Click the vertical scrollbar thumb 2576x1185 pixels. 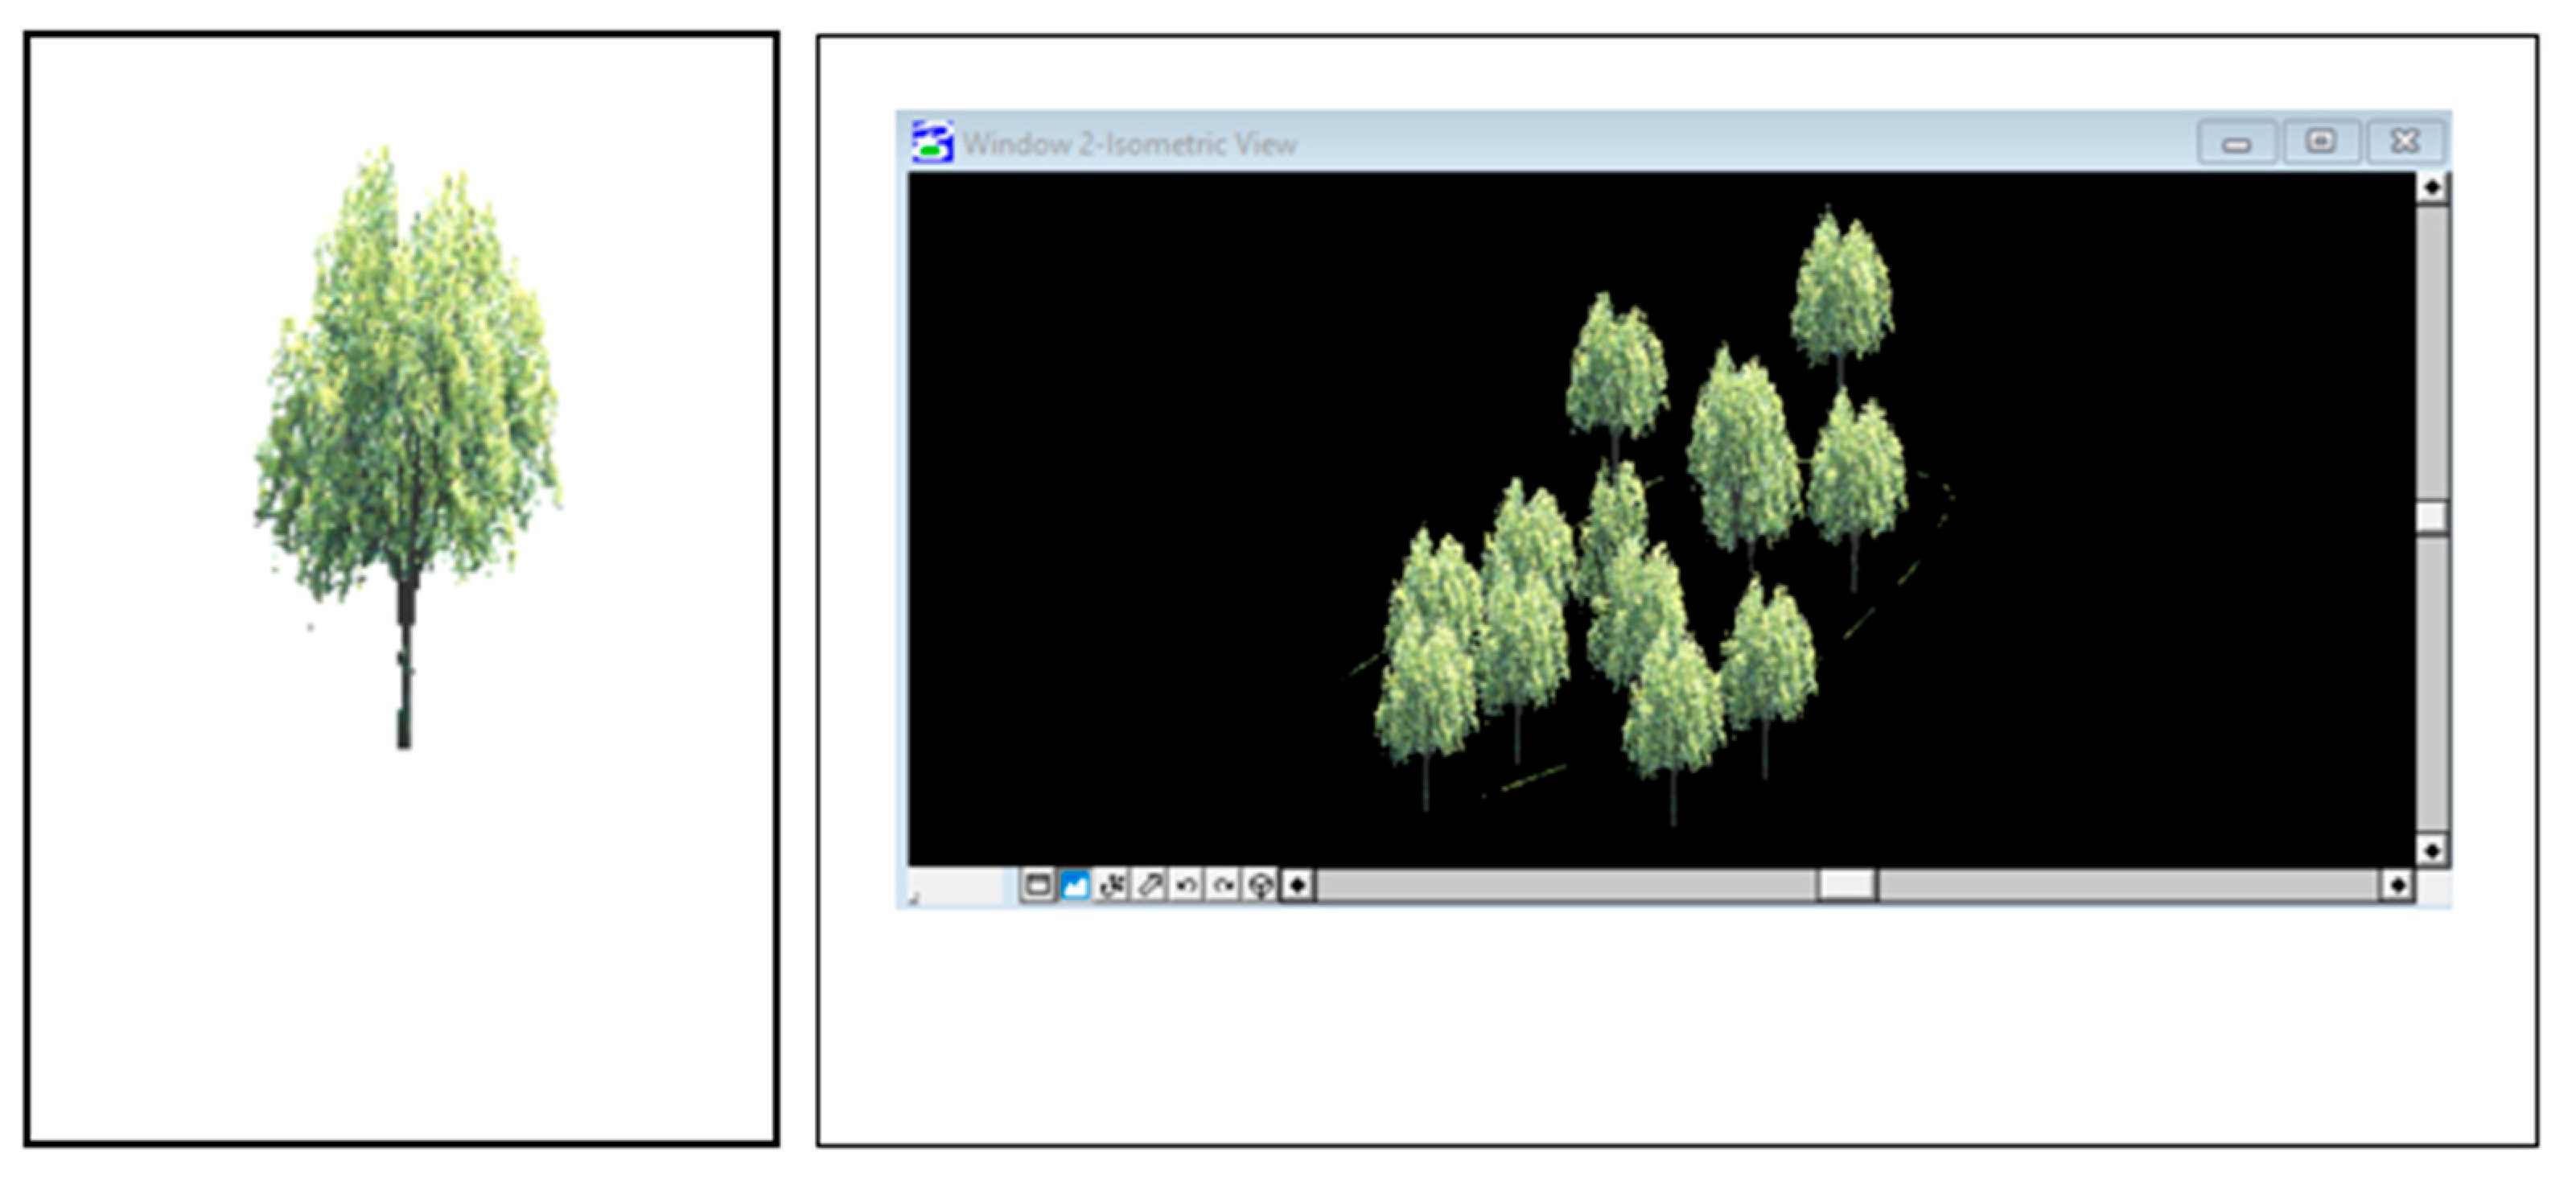pos(2432,517)
